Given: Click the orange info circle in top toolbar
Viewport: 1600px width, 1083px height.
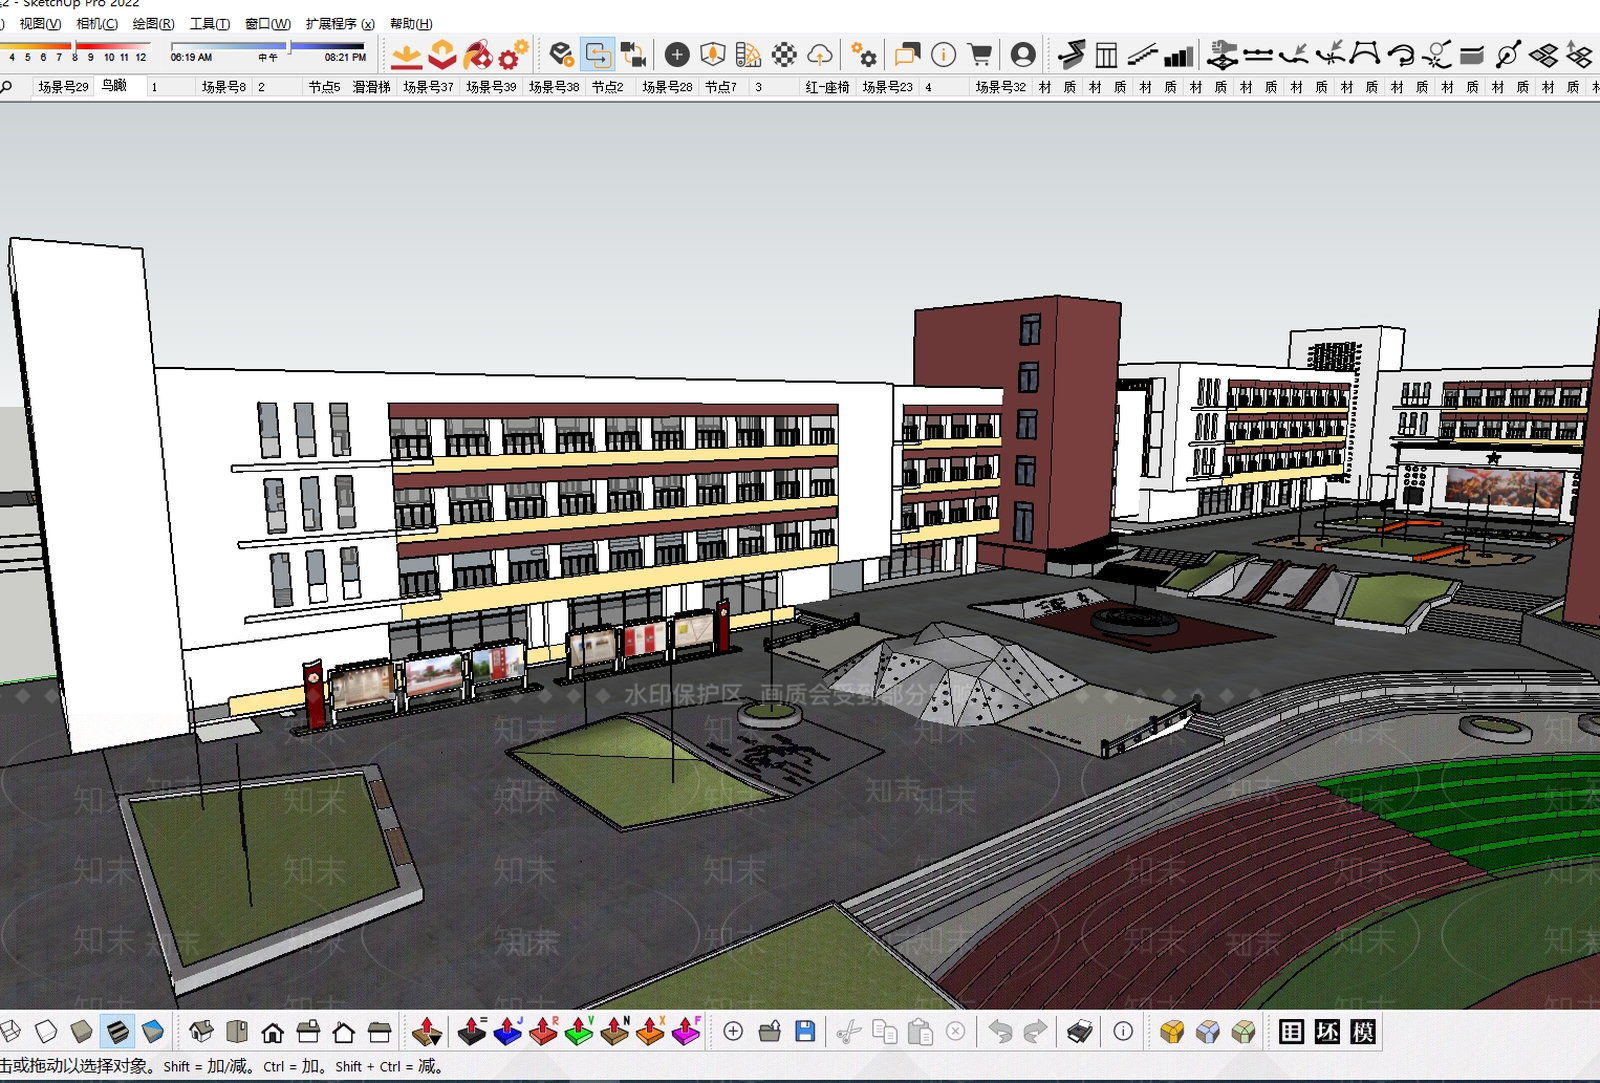Looking at the screenshot, I should click(x=943, y=54).
